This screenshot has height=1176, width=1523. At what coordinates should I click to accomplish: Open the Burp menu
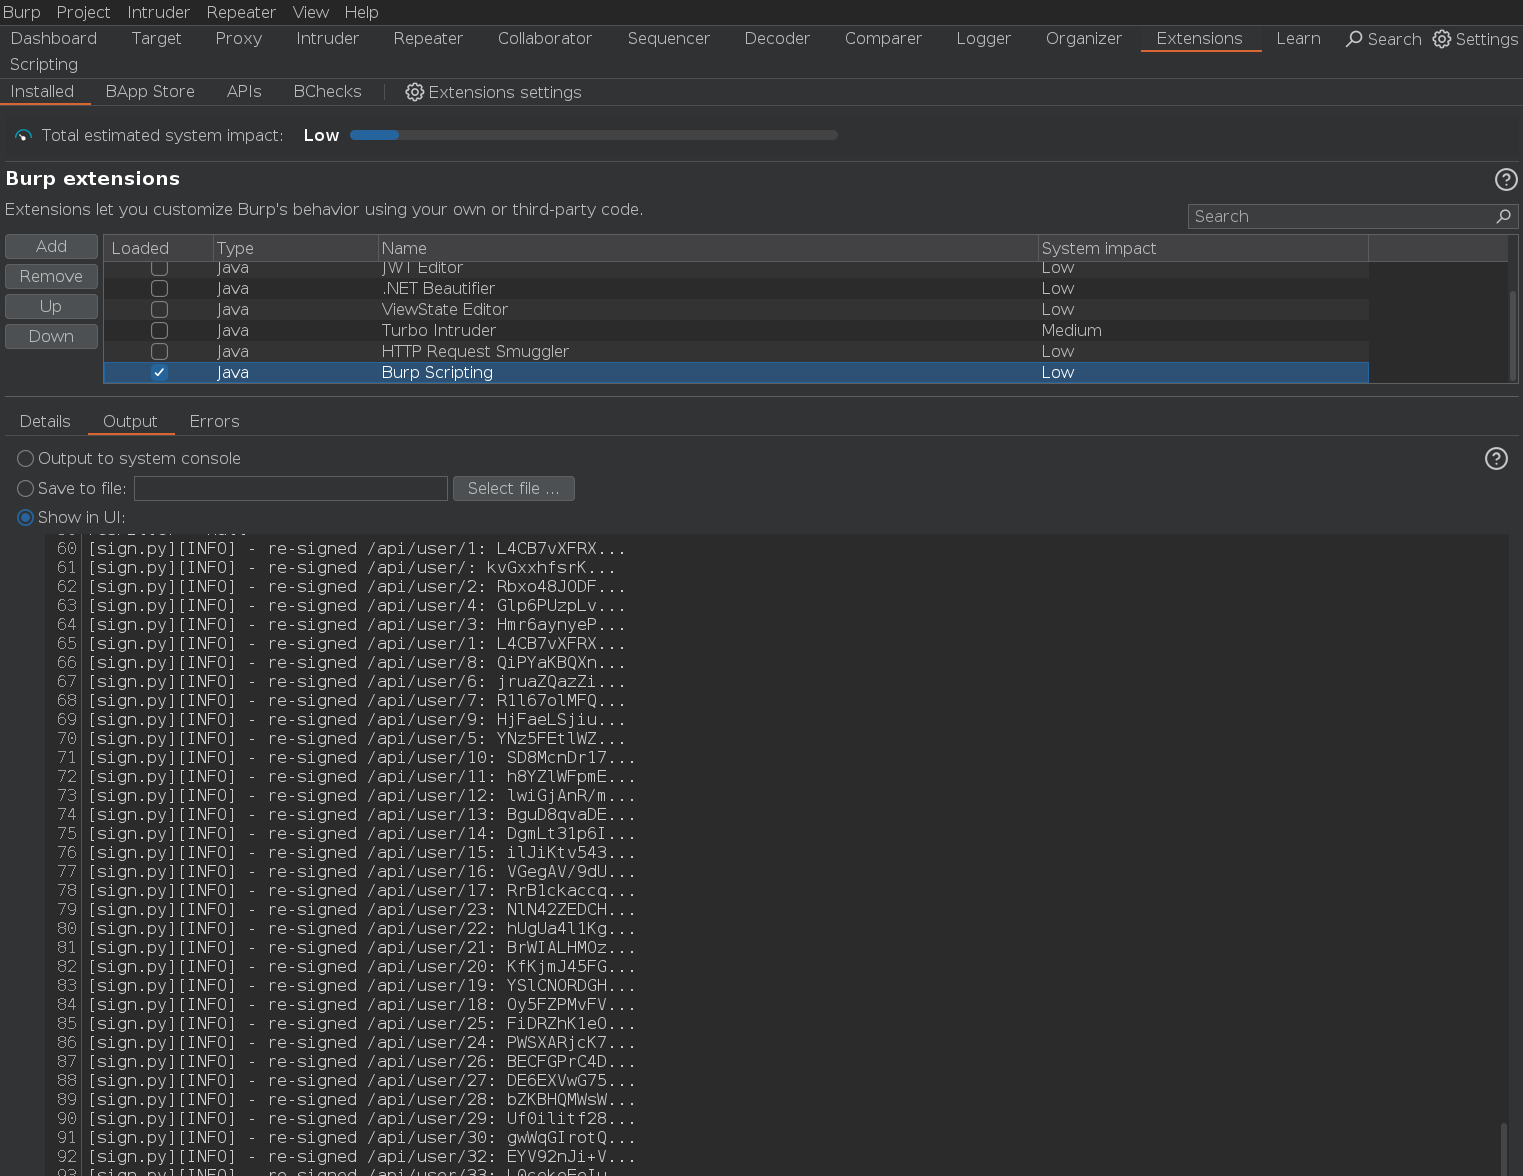[21, 12]
